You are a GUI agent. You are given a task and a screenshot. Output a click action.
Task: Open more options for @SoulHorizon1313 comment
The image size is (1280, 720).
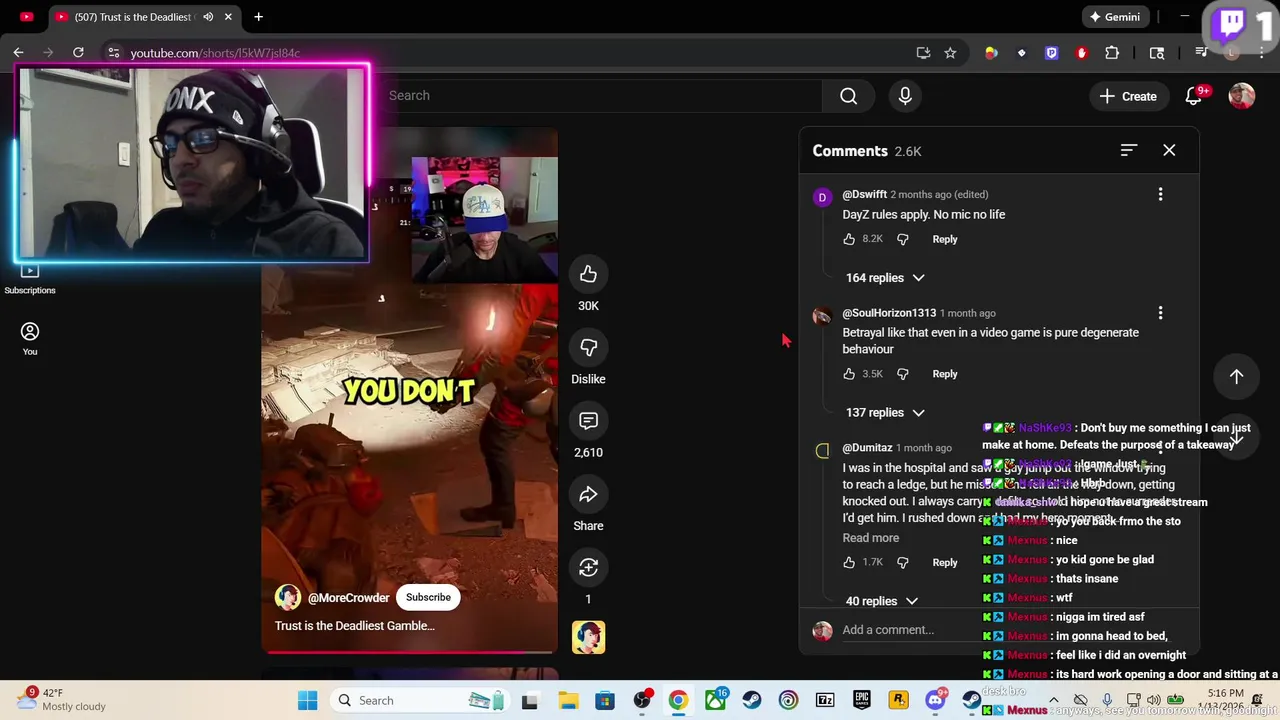[x=1160, y=313]
